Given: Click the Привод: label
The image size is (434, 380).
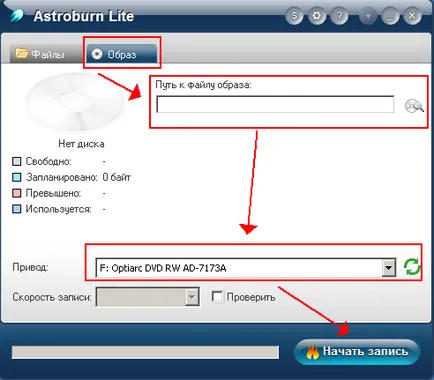Looking at the screenshot, I should 30,267.
